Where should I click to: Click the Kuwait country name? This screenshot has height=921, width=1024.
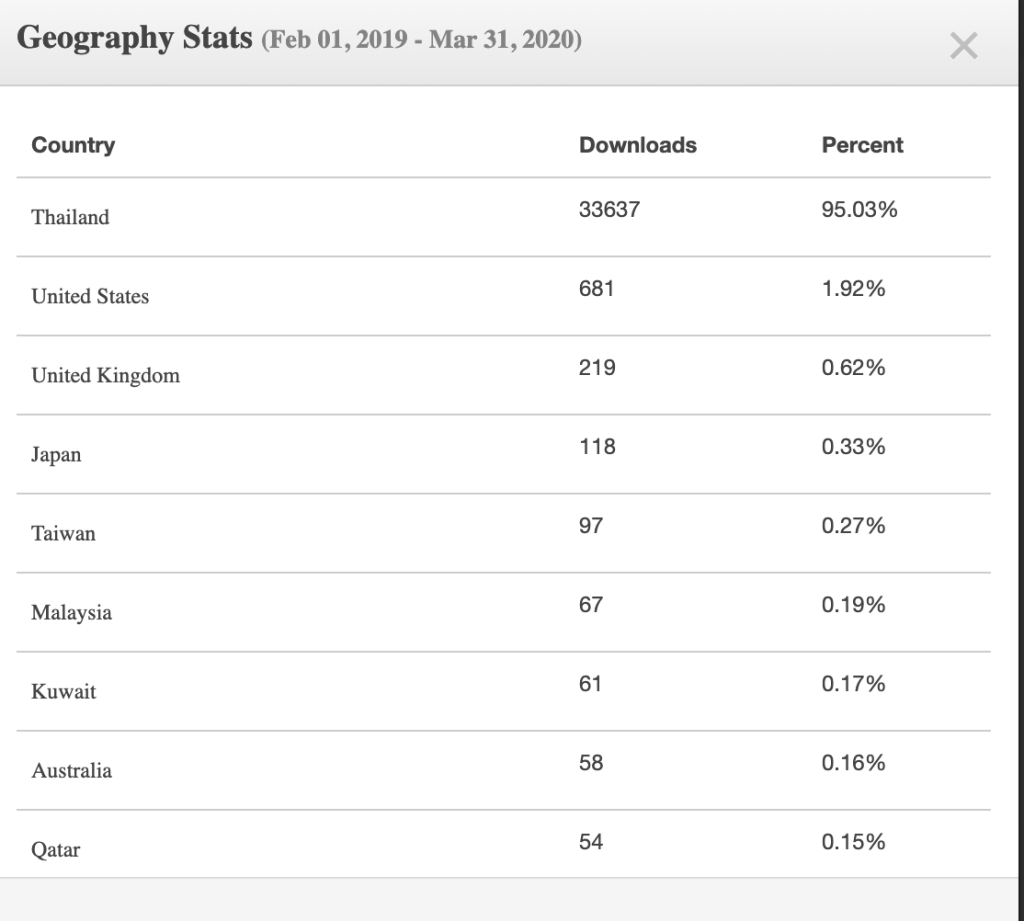pos(63,691)
